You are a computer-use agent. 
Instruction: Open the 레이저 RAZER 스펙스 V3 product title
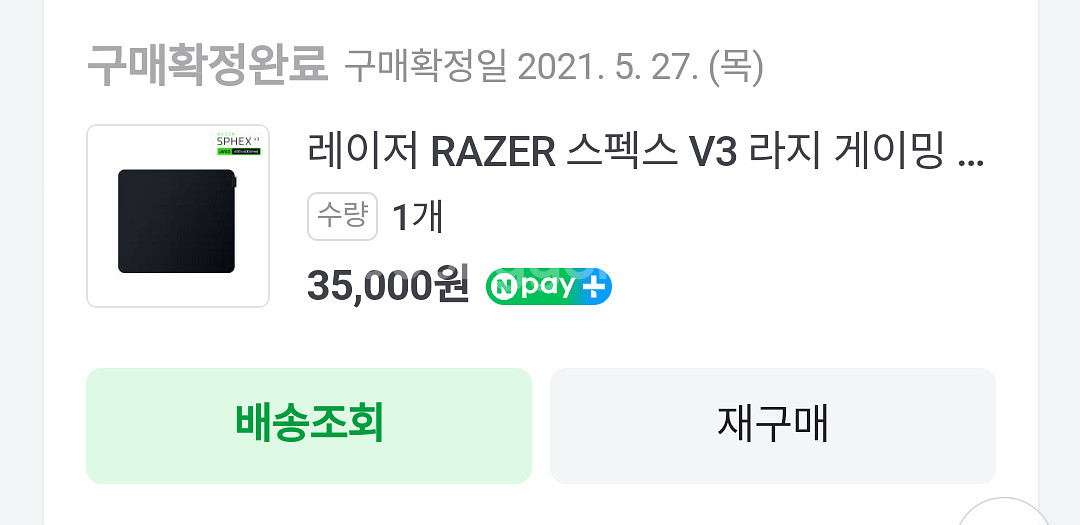[645, 153]
